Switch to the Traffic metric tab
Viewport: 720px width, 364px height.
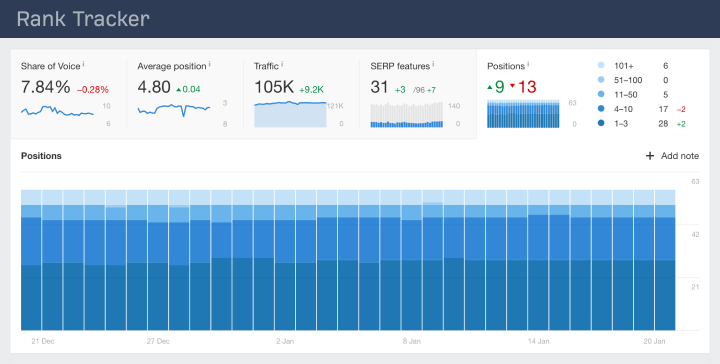(x=301, y=94)
